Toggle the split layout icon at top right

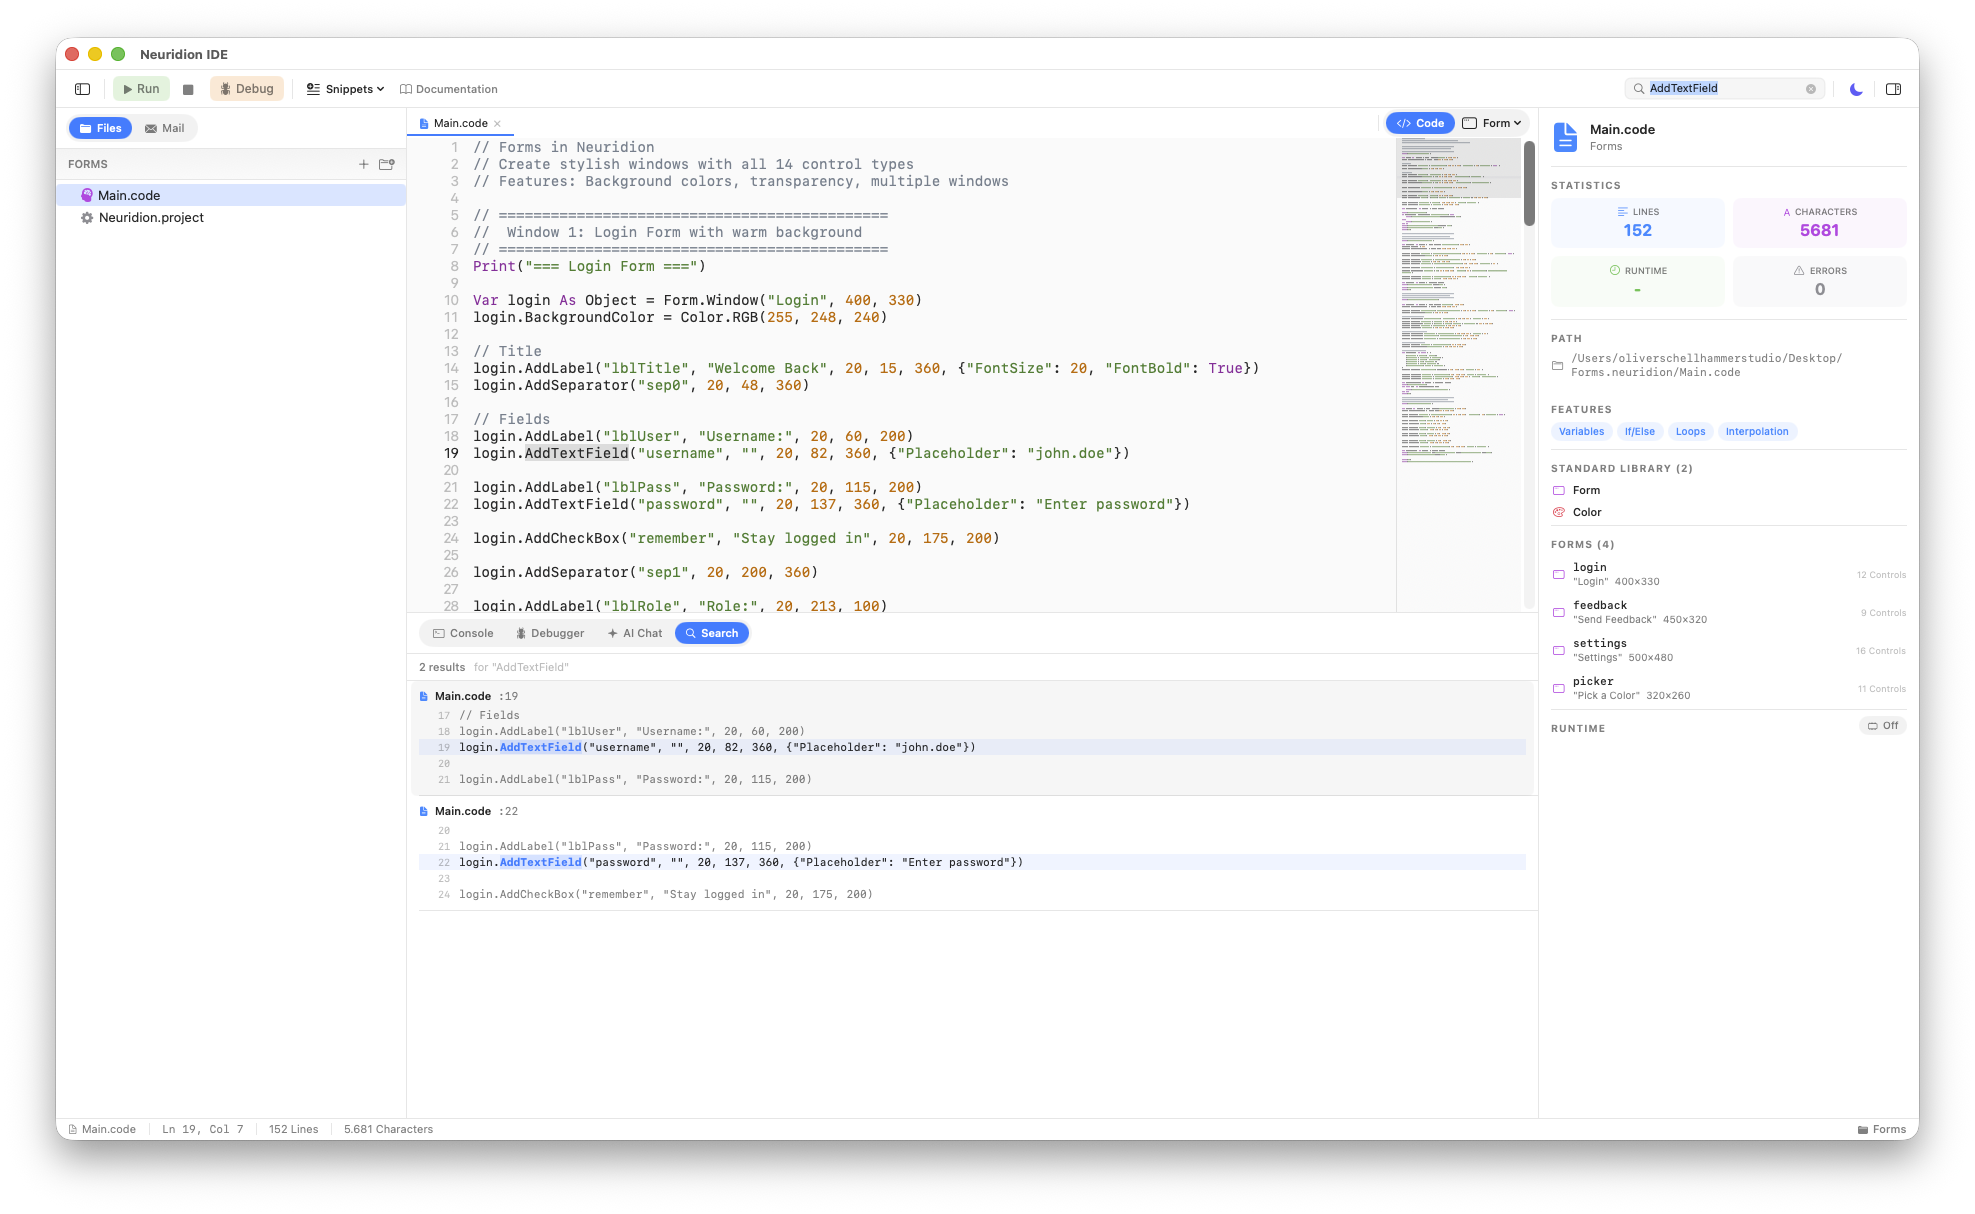(x=1893, y=89)
